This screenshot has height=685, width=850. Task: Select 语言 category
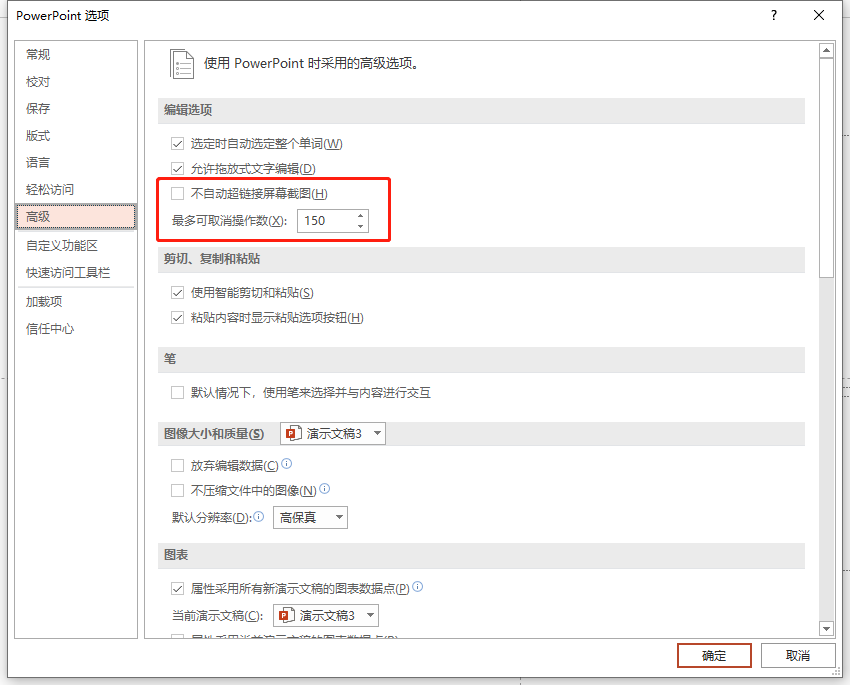pyautogui.click(x=76, y=163)
